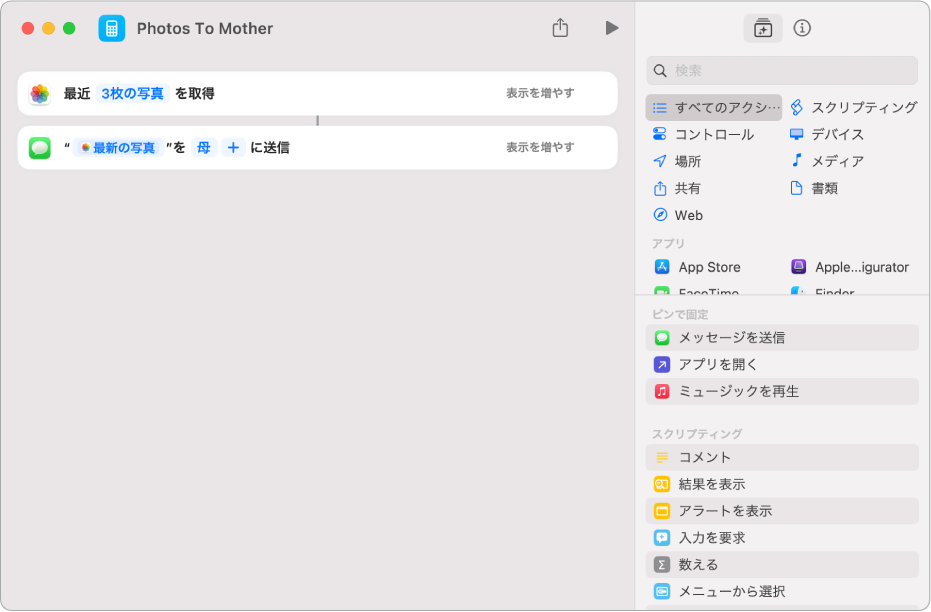Open App Store app actions
931x612 pixels.
point(698,267)
